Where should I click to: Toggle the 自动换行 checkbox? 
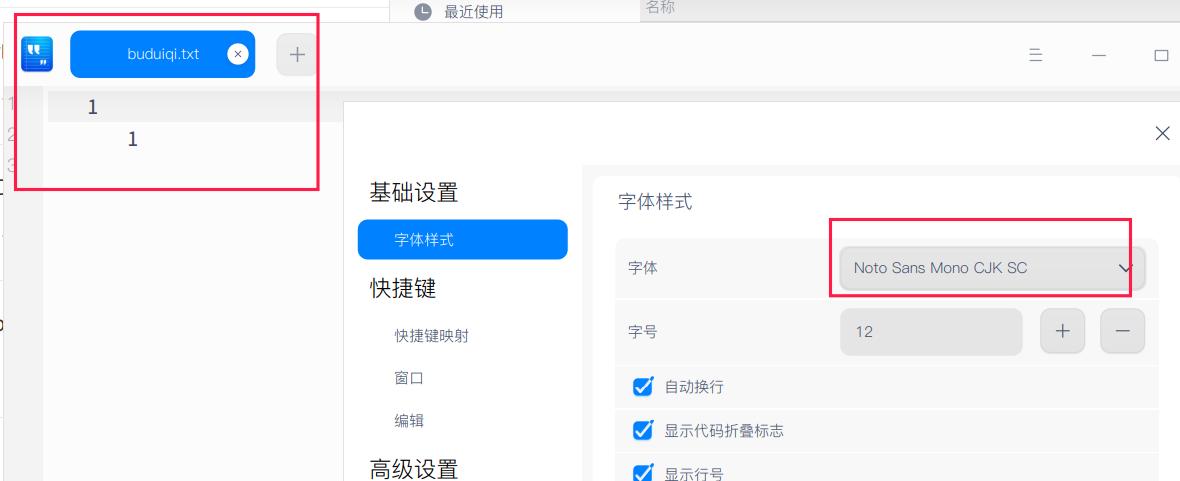pyautogui.click(x=643, y=386)
